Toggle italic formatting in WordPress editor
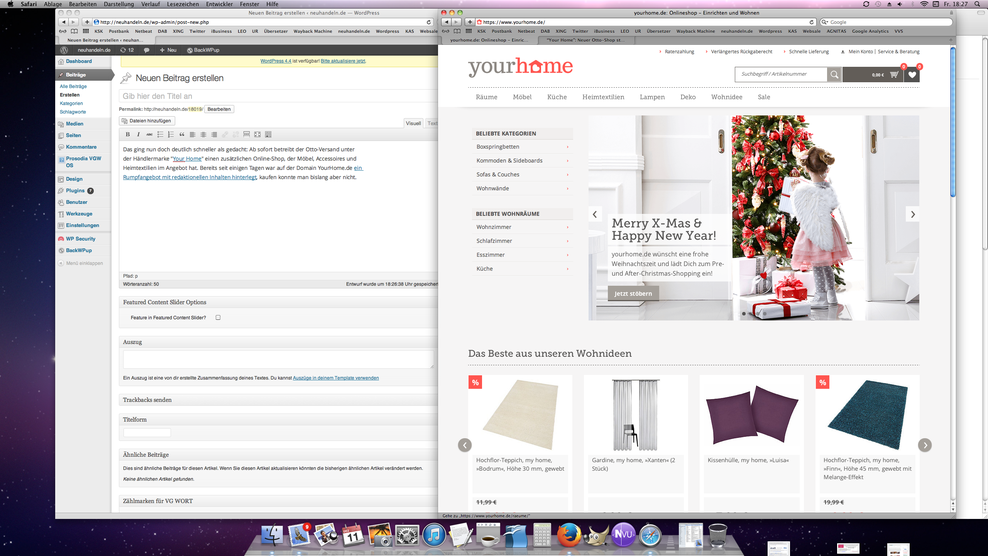 coord(138,134)
